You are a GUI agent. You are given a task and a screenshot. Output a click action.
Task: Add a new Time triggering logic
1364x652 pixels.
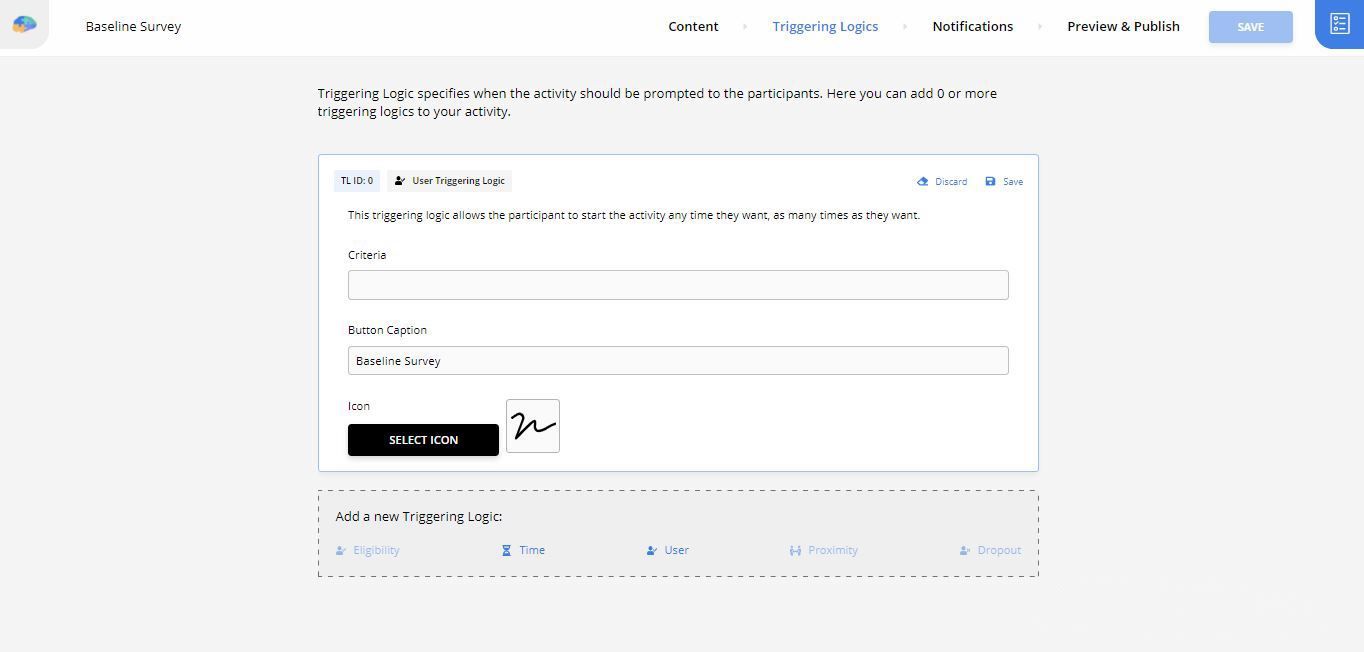[523, 550]
